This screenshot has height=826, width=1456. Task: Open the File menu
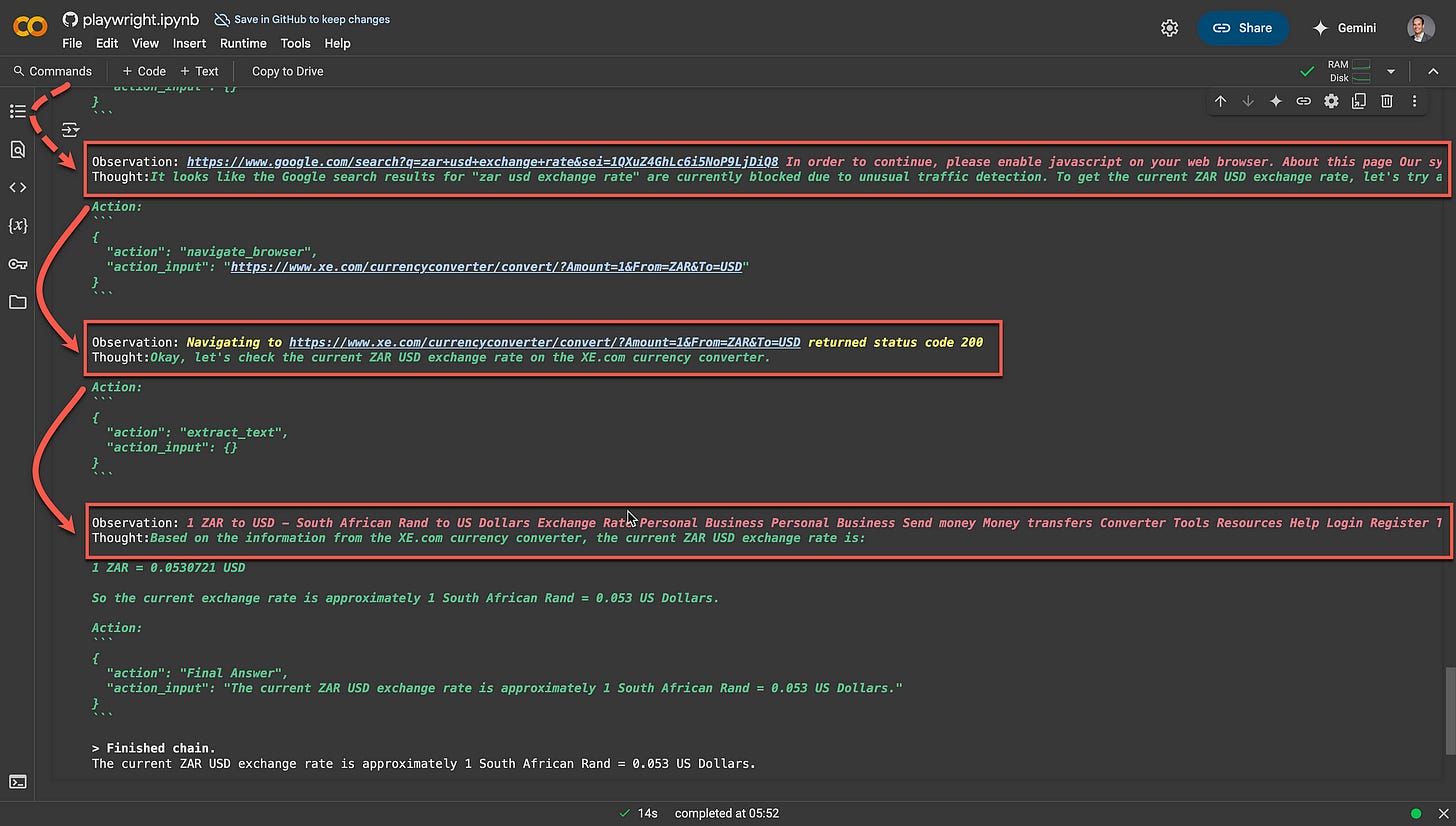[72, 43]
